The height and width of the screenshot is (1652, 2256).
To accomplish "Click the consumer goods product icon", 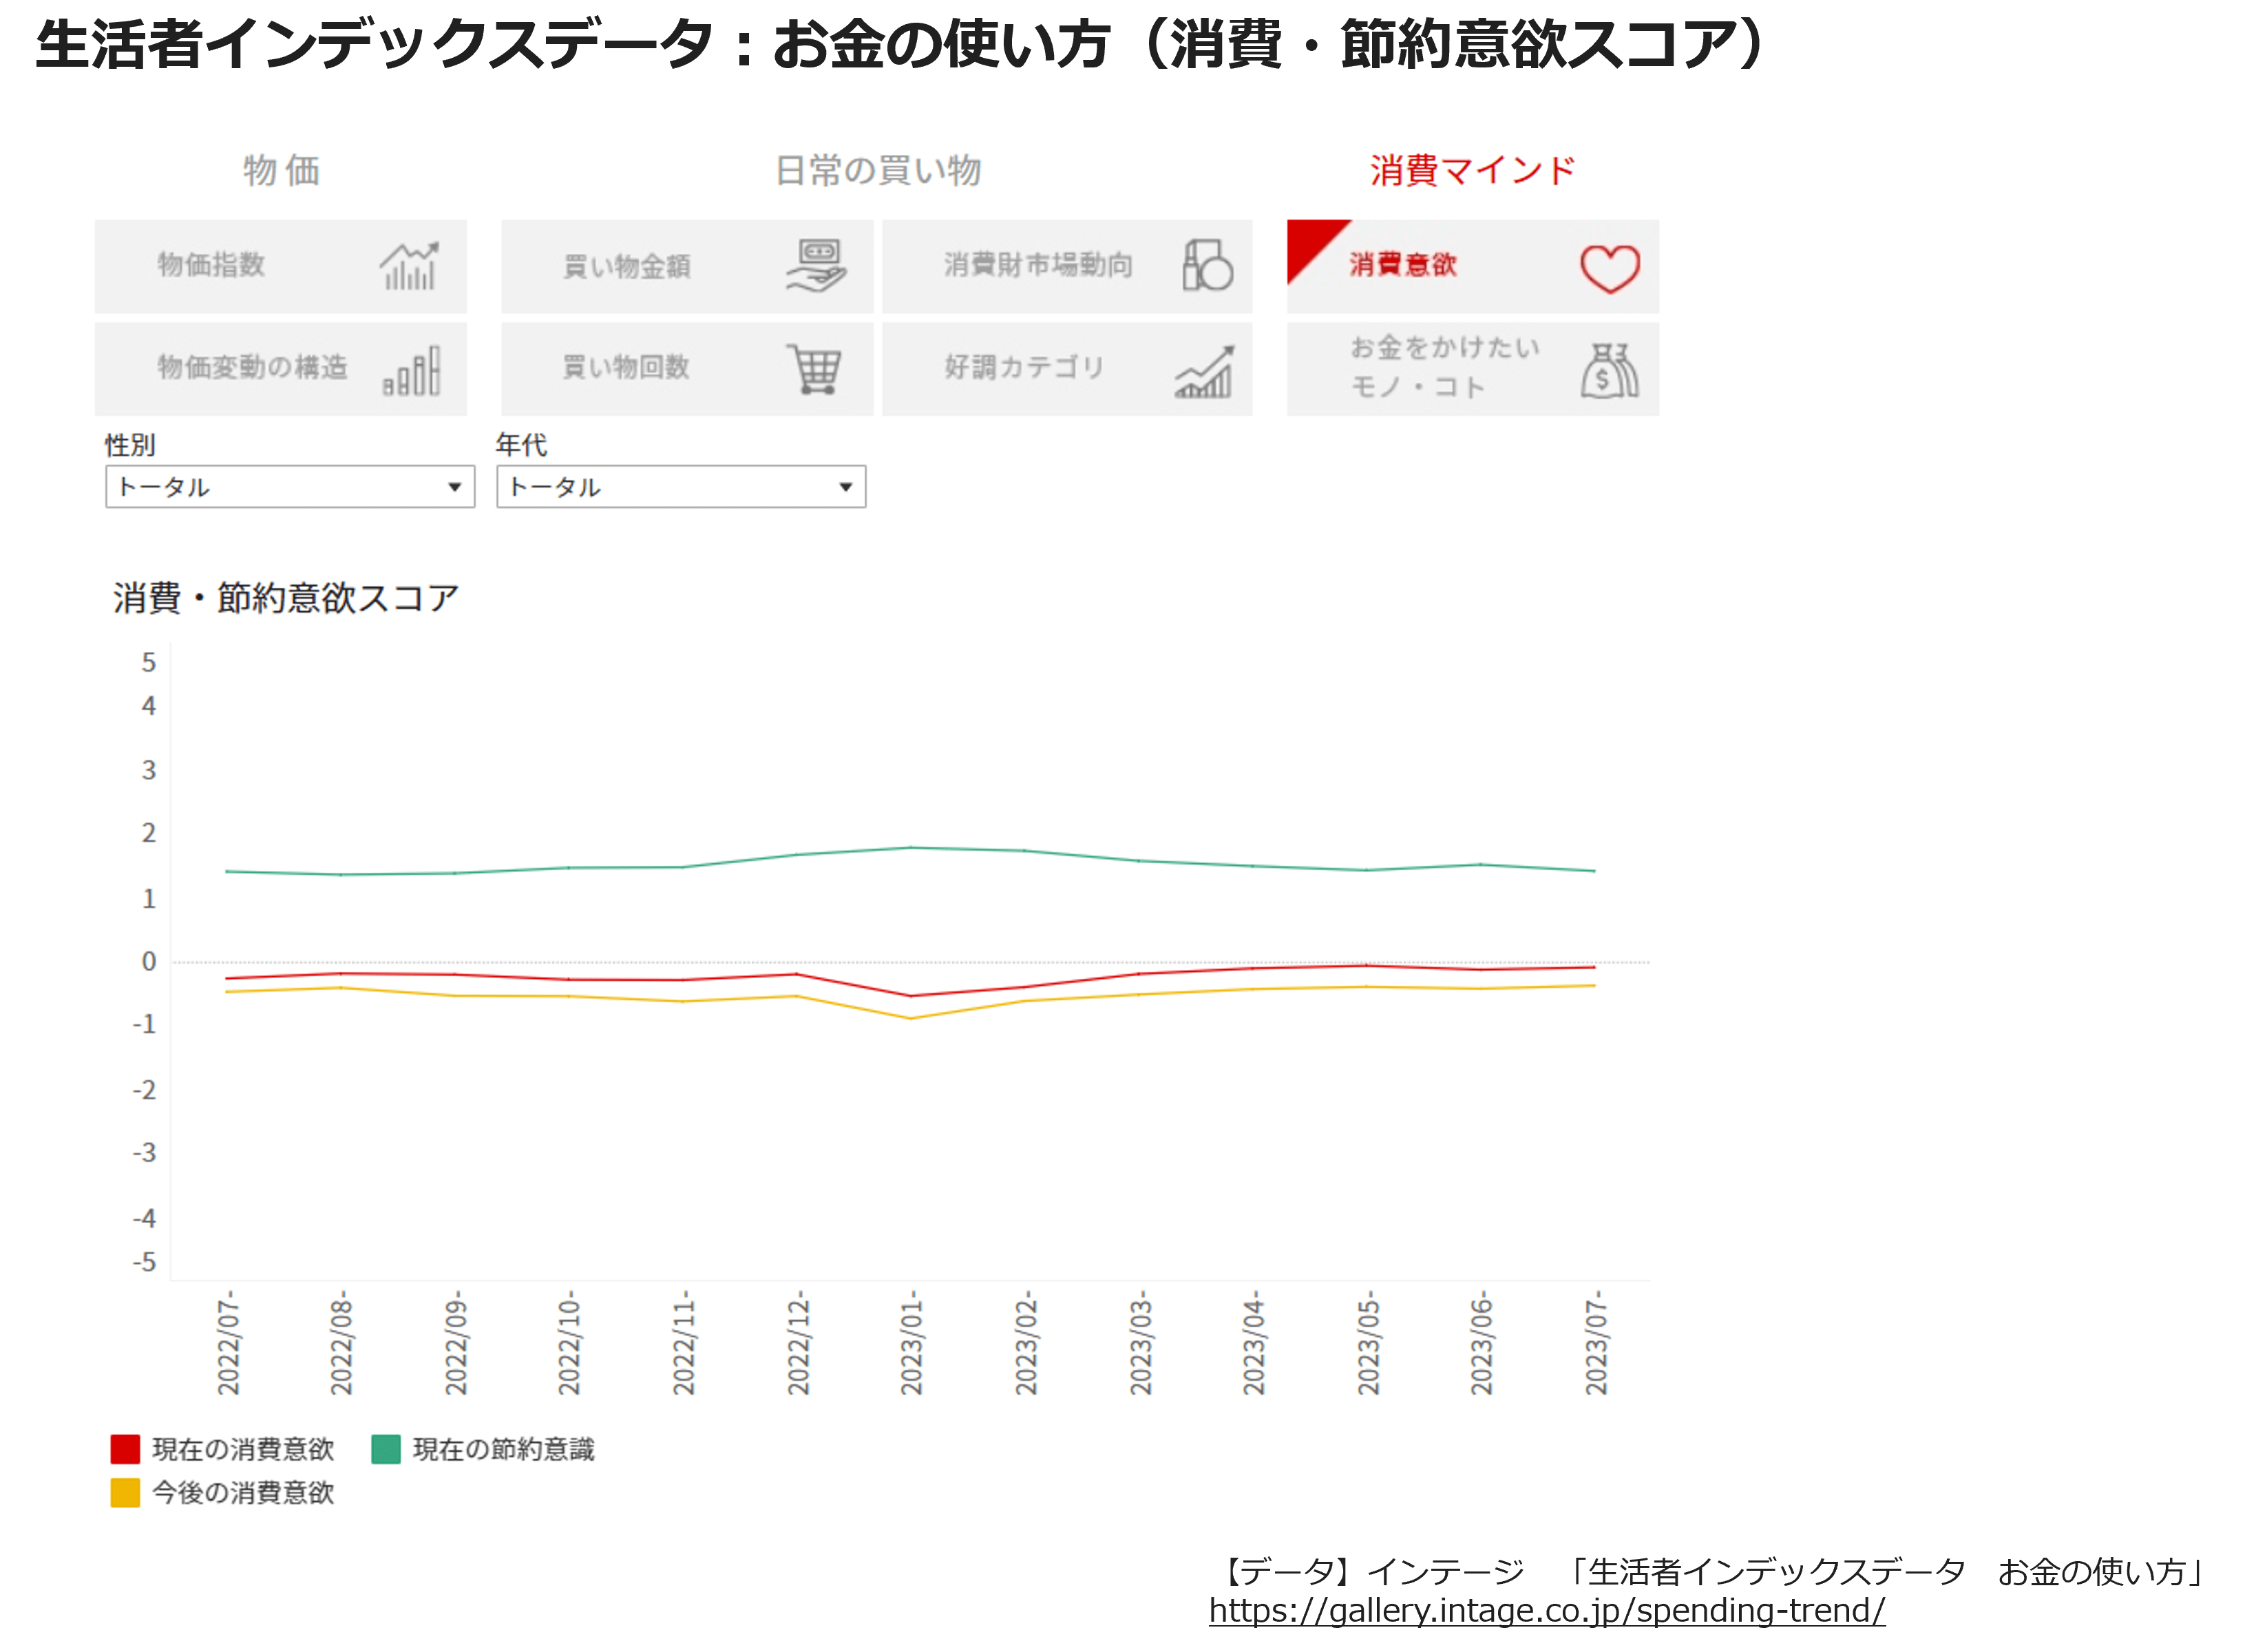I will click(x=1207, y=265).
